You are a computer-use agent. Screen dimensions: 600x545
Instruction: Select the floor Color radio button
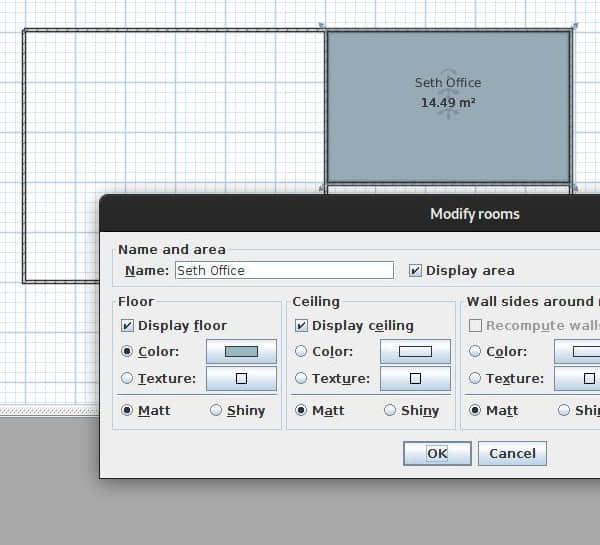(x=127, y=351)
